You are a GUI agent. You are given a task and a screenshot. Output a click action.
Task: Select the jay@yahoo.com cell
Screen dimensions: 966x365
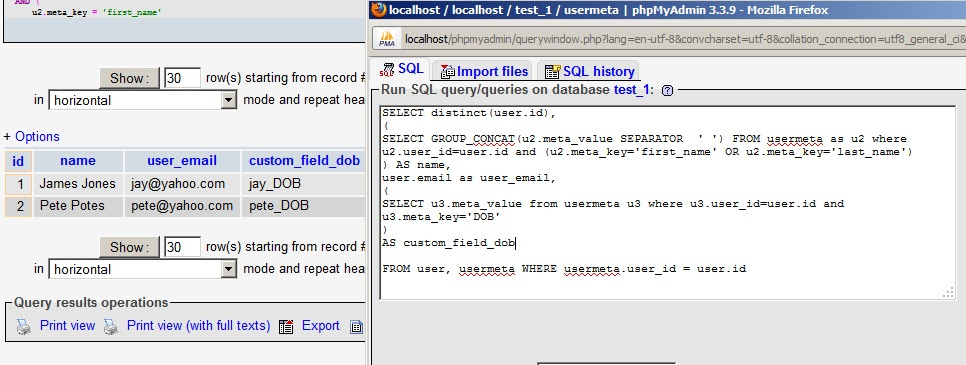click(x=182, y=184)
